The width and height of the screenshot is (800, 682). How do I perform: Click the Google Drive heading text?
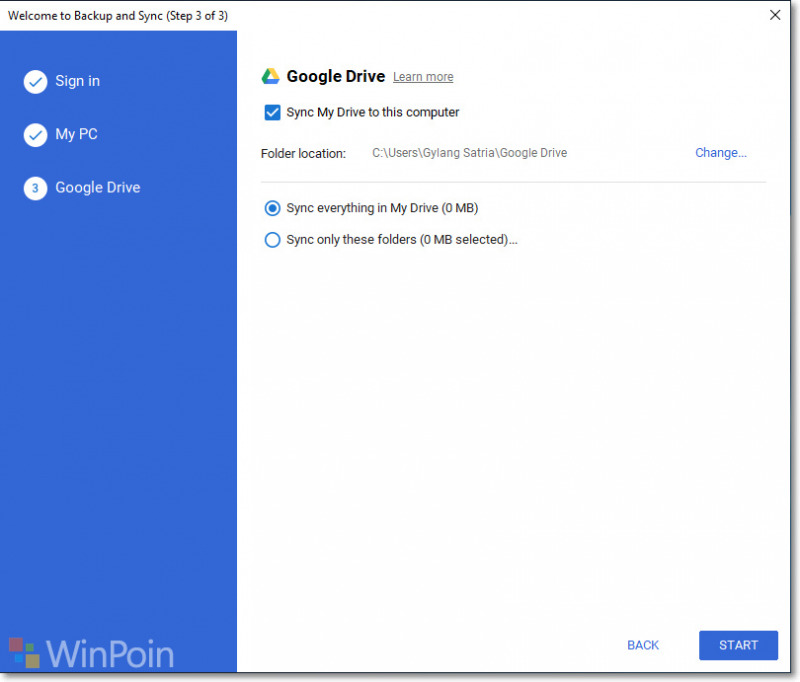336,77
